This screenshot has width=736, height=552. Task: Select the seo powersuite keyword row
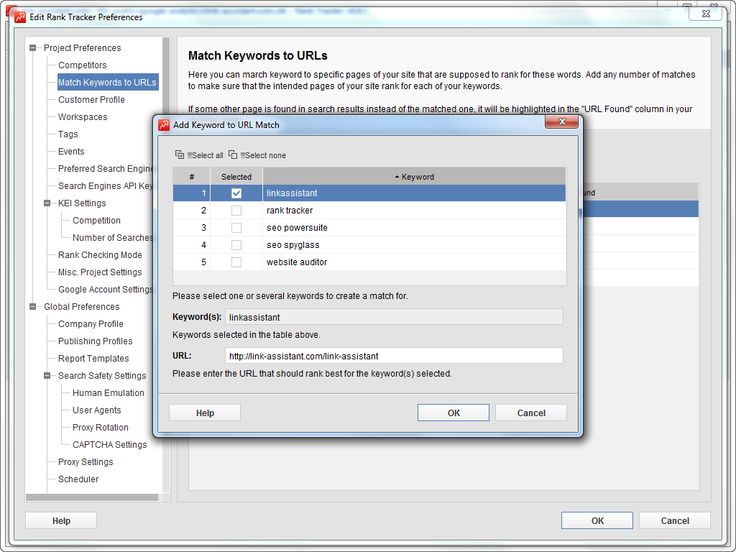click(369, 228)
